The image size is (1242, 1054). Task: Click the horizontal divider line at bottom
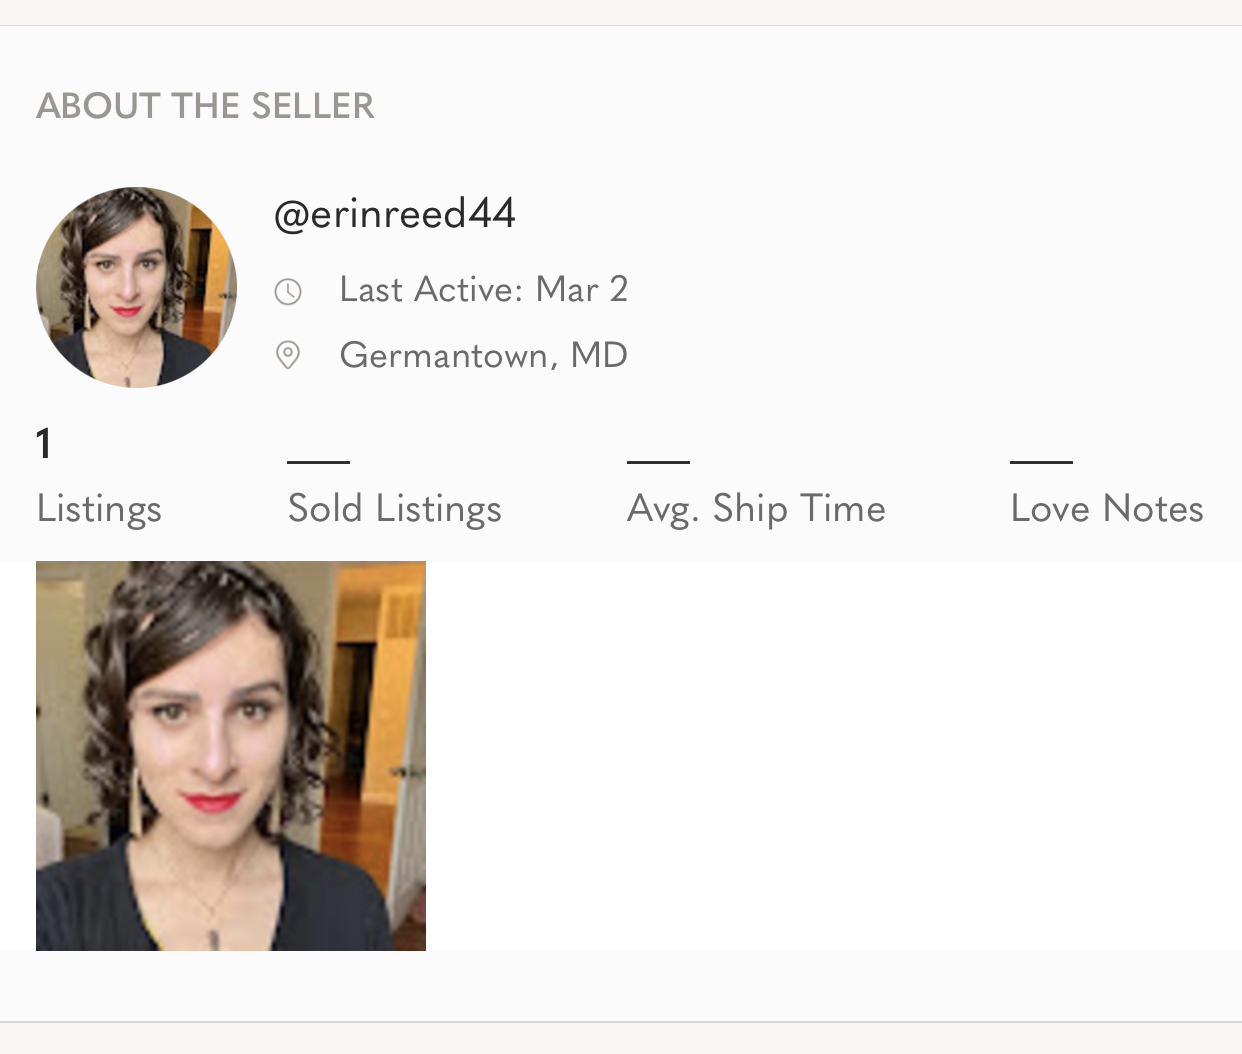tap(621, 1022)
